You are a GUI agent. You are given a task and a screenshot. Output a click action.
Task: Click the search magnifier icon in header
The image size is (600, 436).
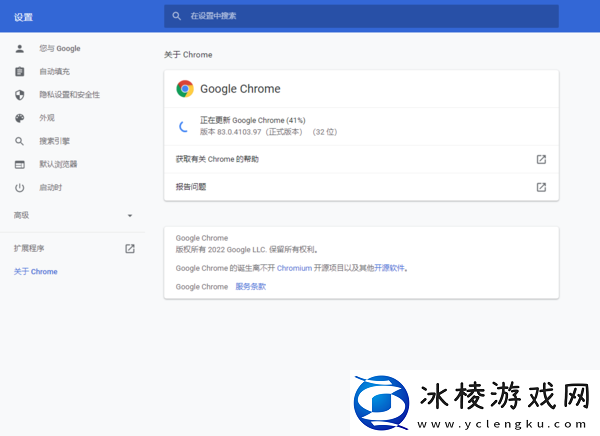coord(176,16)
